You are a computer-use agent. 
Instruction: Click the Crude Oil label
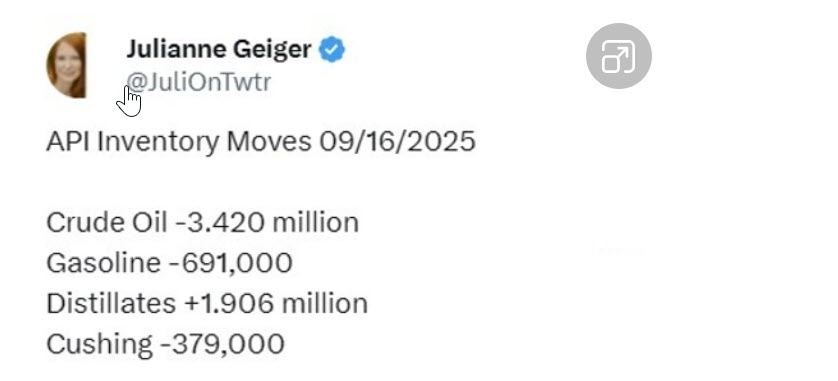pos(107,222)
